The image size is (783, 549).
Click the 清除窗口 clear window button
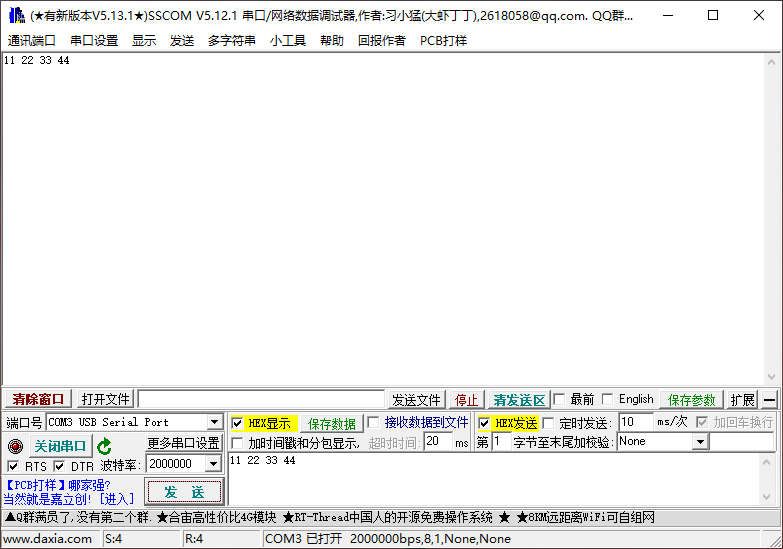[x=38, y=399]
